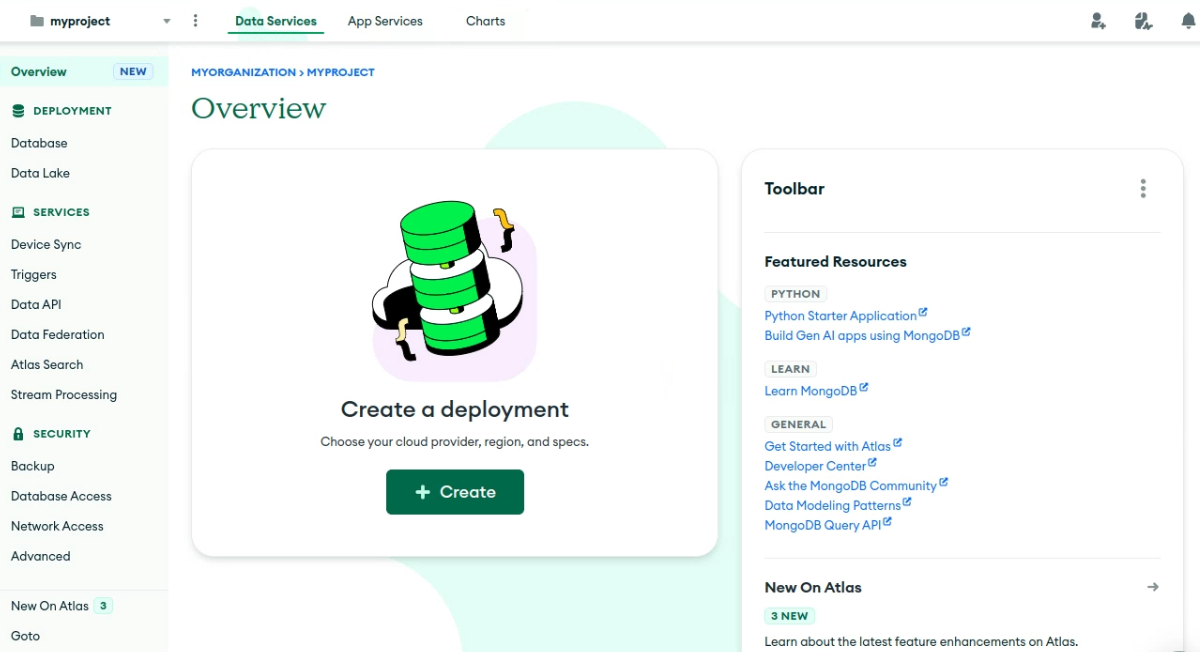Open Ask the MongoDB Community link
Screen dimensions: 1200x652
point(851,485)
